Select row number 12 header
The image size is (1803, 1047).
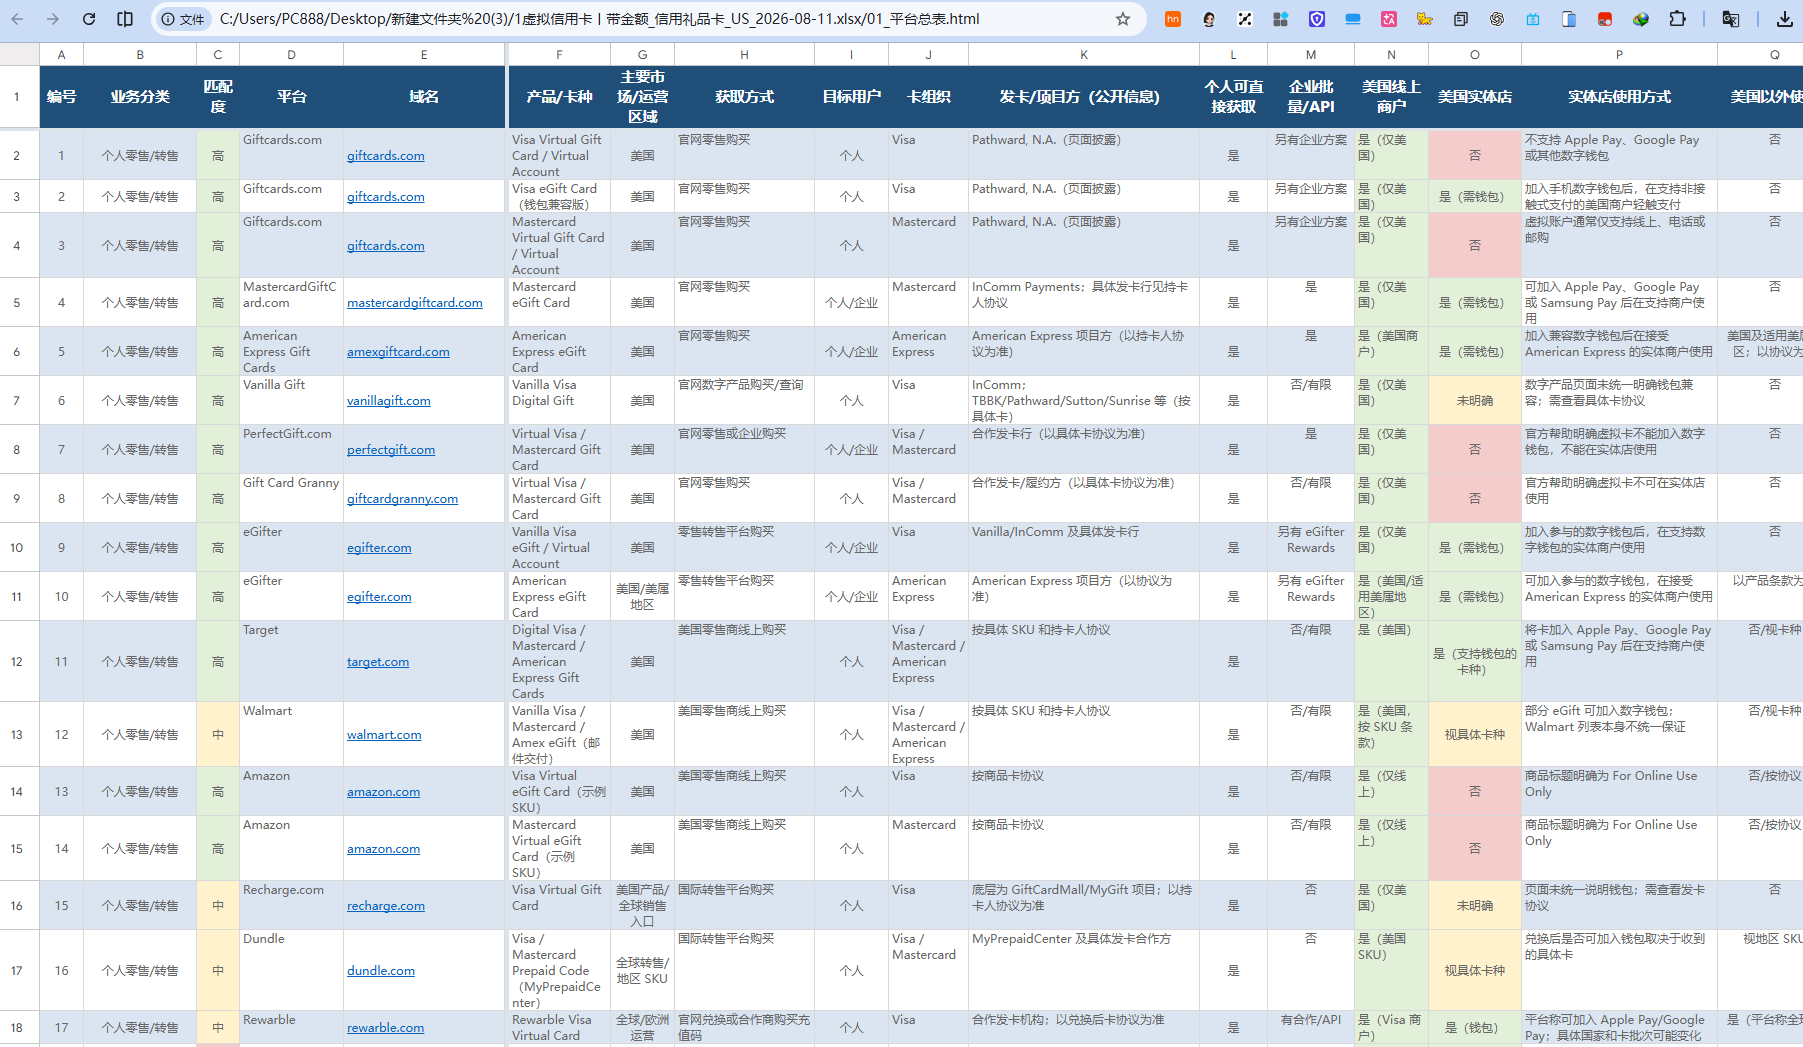17,662
